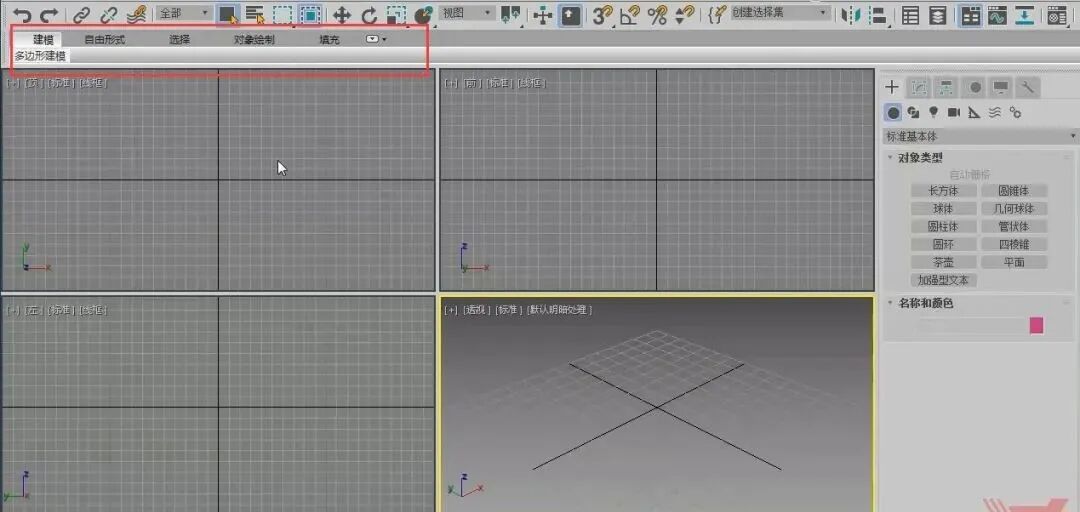Screen dimensions: 1080x512
Task: Open the 创建选择集 dropdown
Action: point(780,12)
